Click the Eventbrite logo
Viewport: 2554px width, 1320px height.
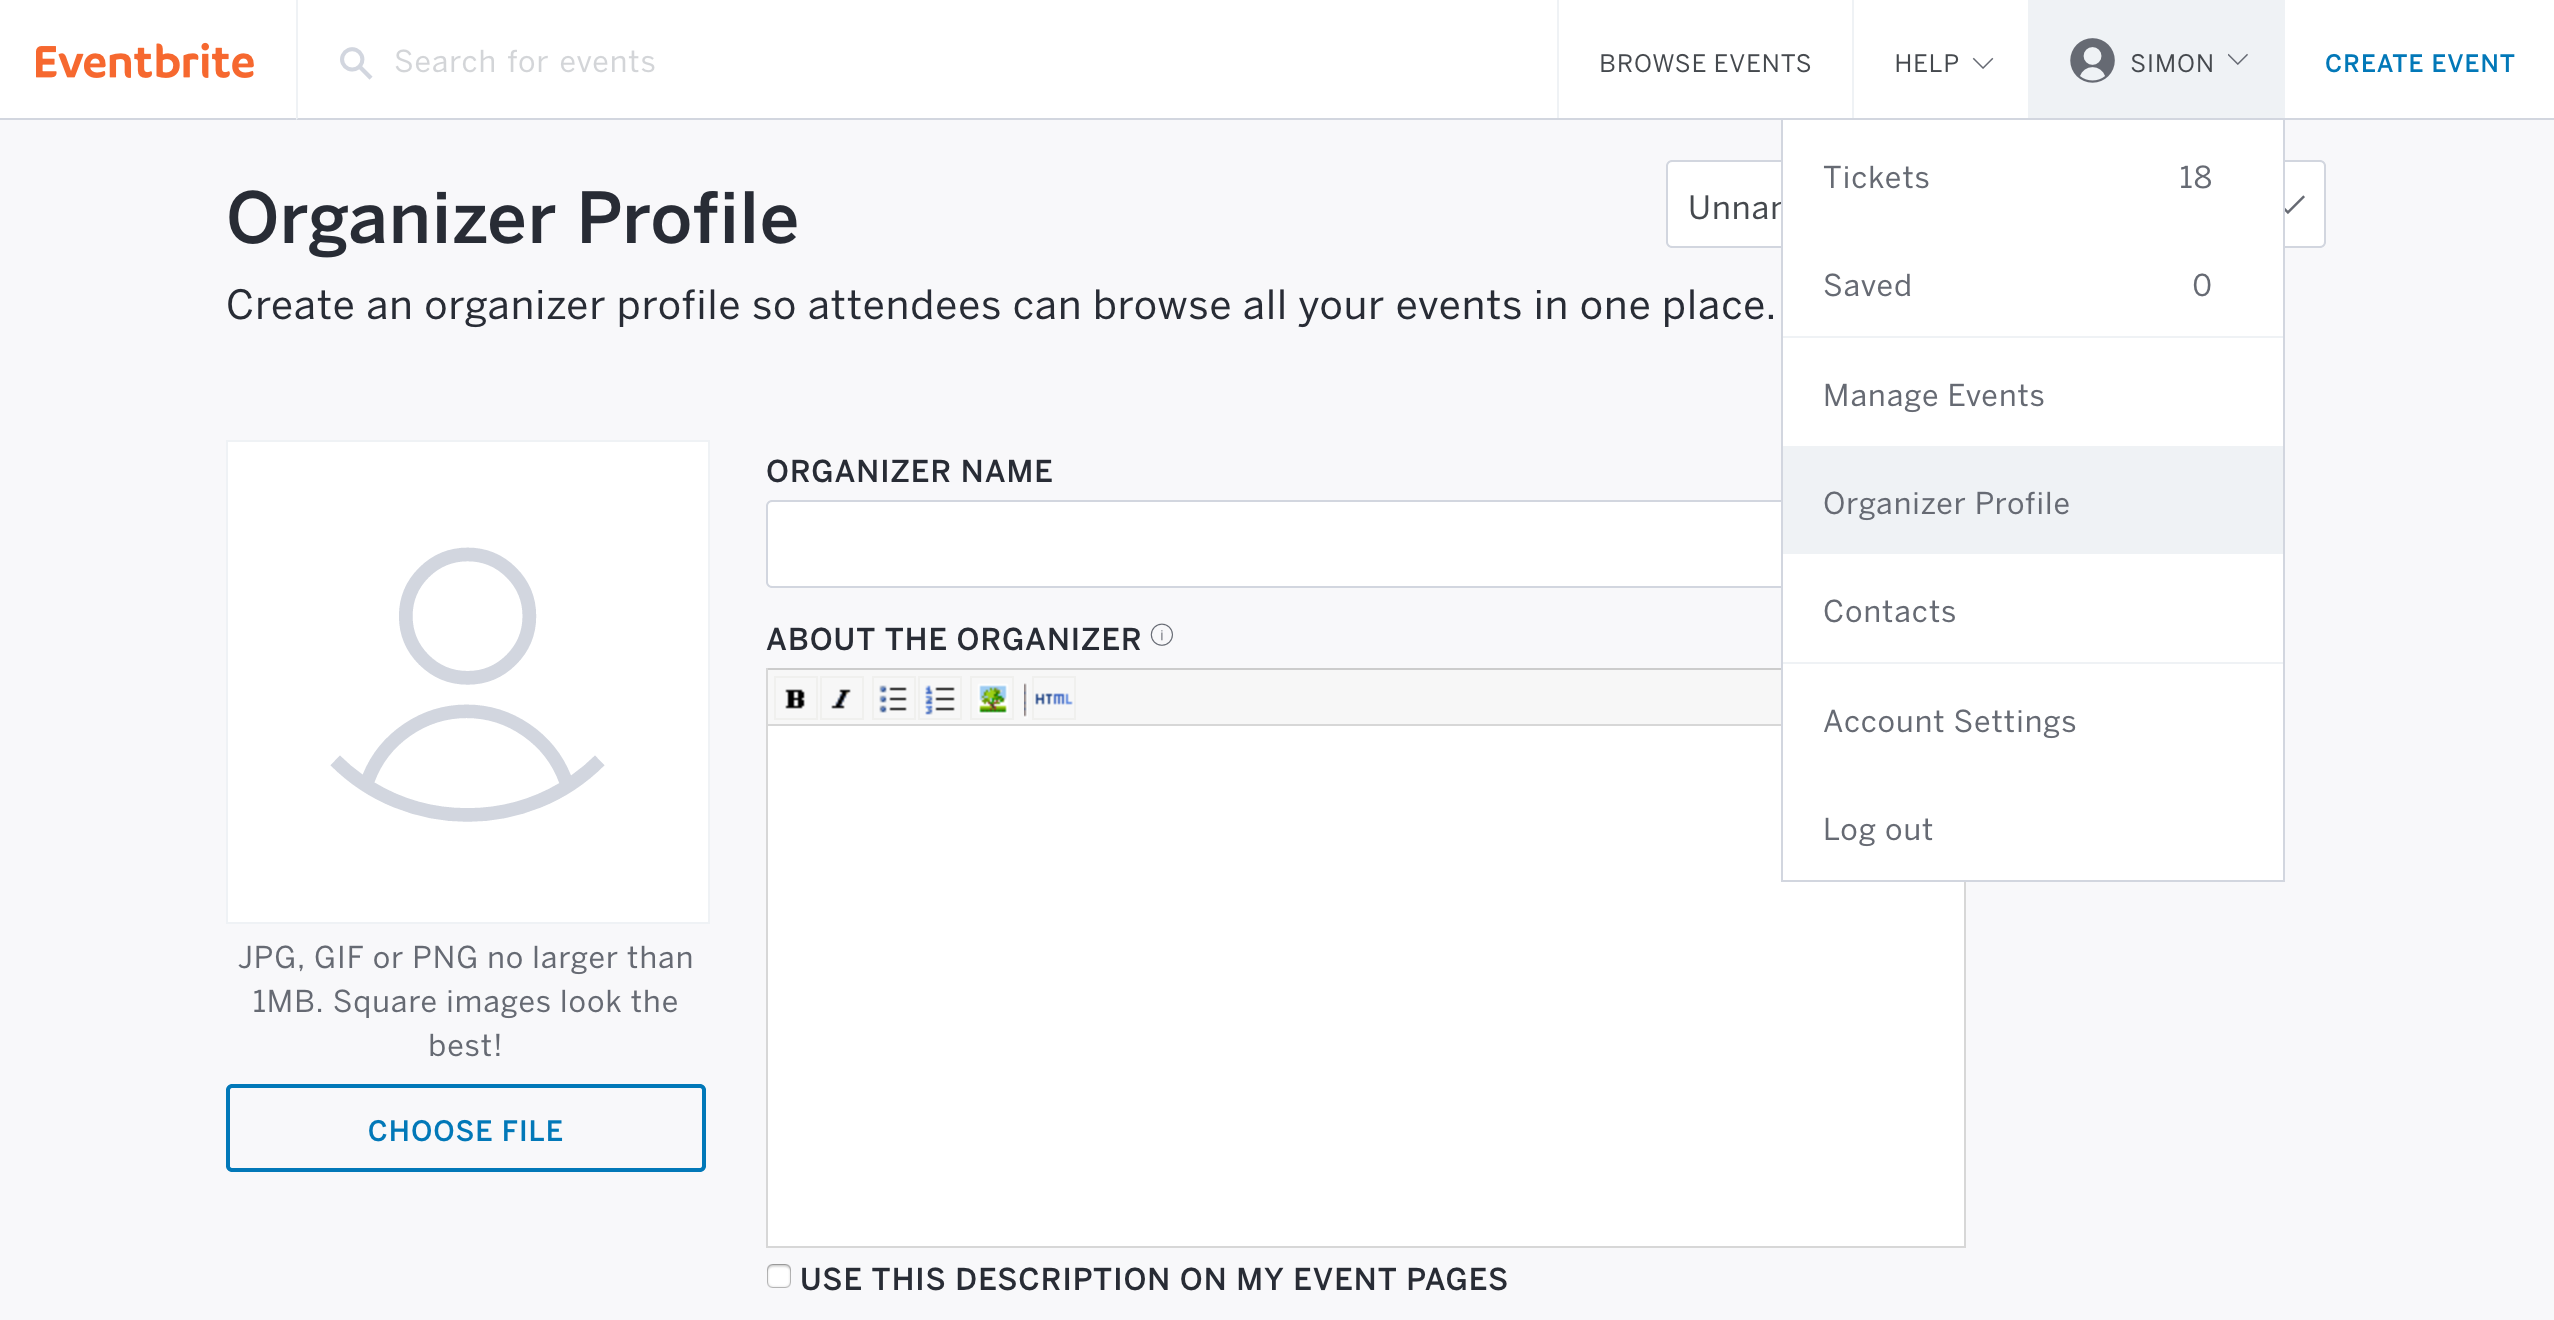pos(148,61)
